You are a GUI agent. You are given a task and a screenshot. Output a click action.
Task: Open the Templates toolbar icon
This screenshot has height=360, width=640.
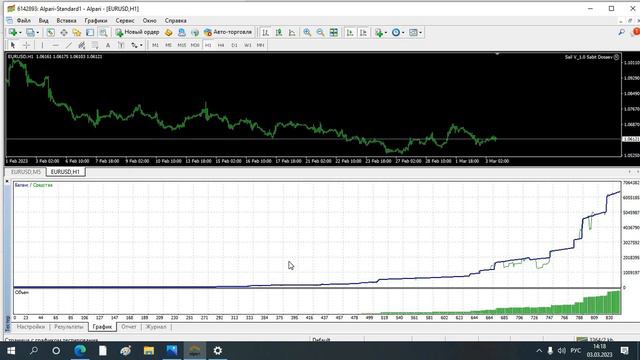[x=413, y=33]
